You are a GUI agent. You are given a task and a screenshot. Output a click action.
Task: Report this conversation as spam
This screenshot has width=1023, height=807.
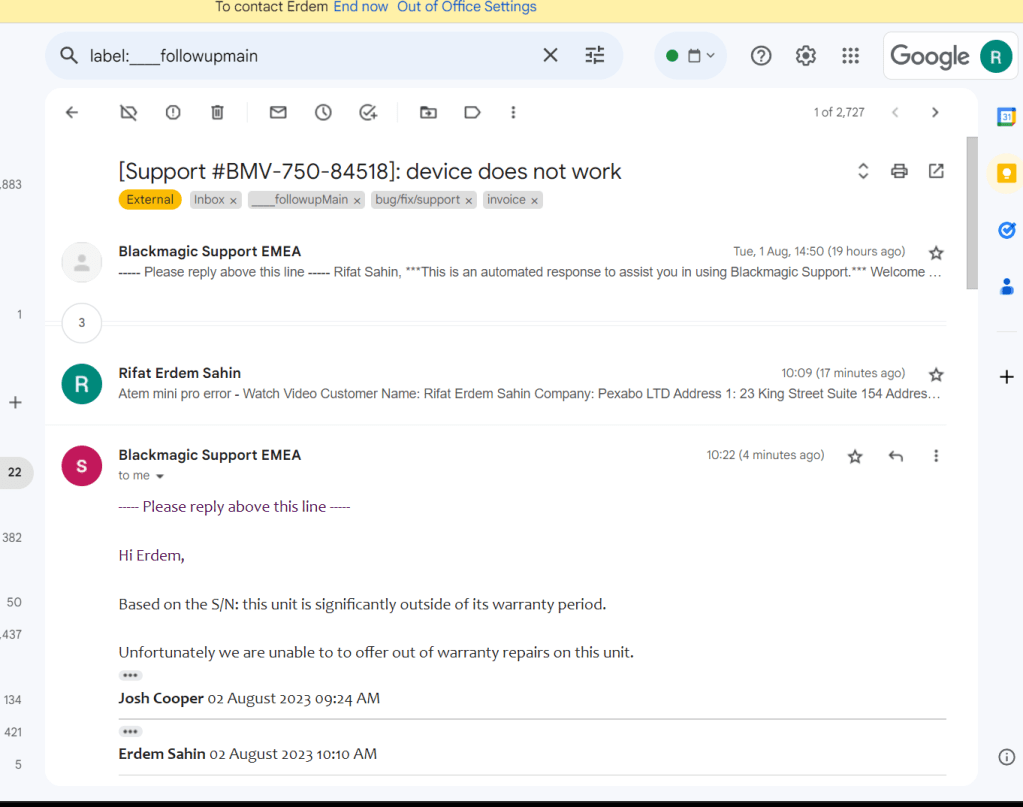coord(173,112)
